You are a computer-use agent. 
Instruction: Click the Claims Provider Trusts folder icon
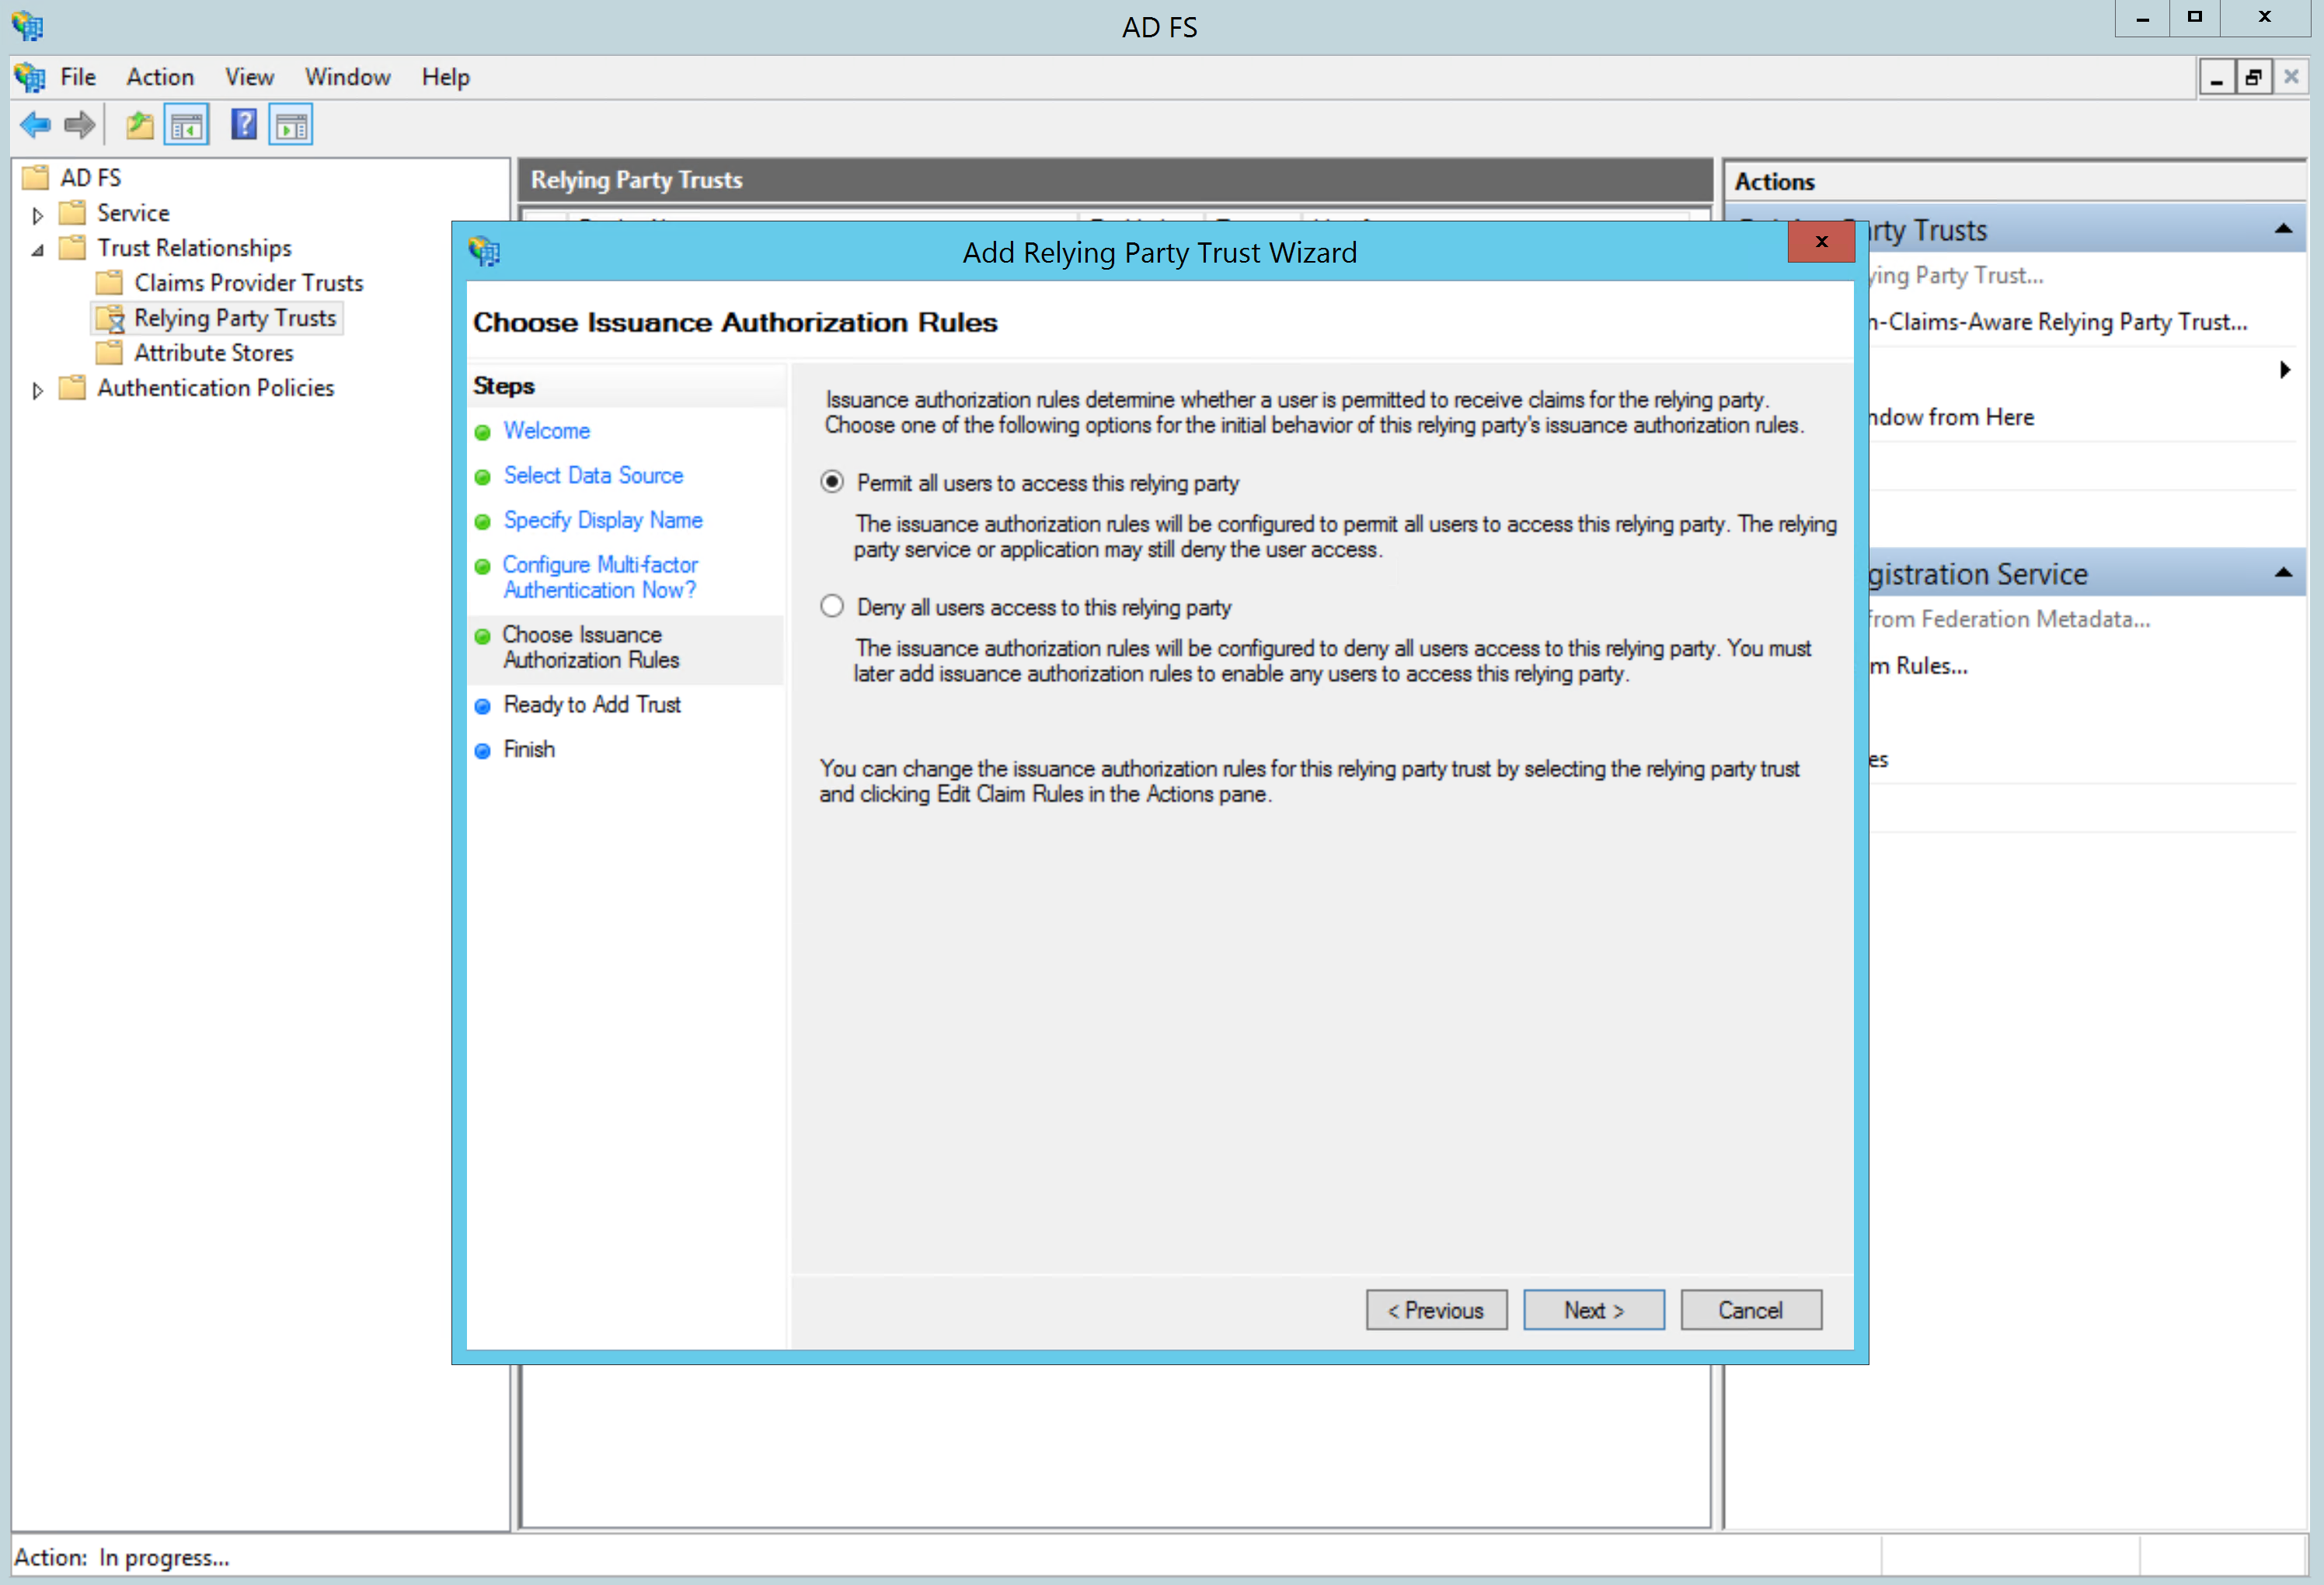point(110,283)
